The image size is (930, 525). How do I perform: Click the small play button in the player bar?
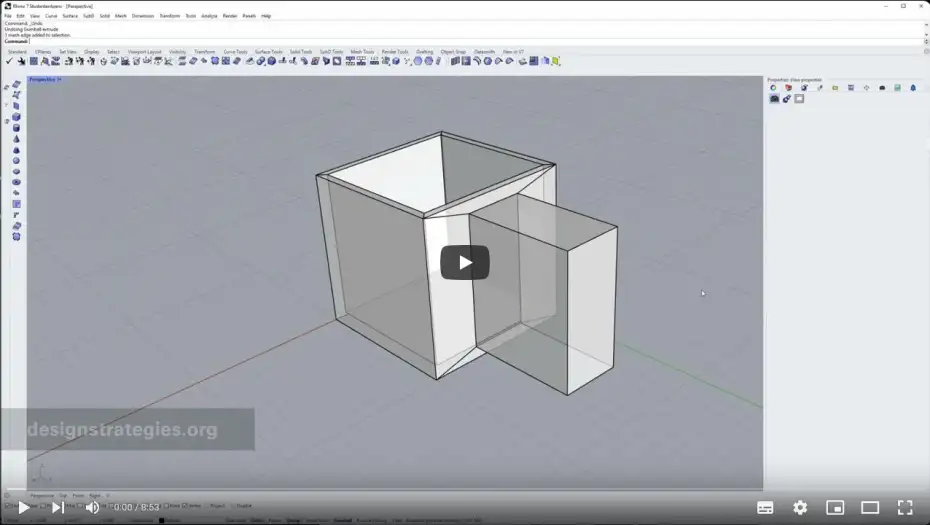[24, 507]
